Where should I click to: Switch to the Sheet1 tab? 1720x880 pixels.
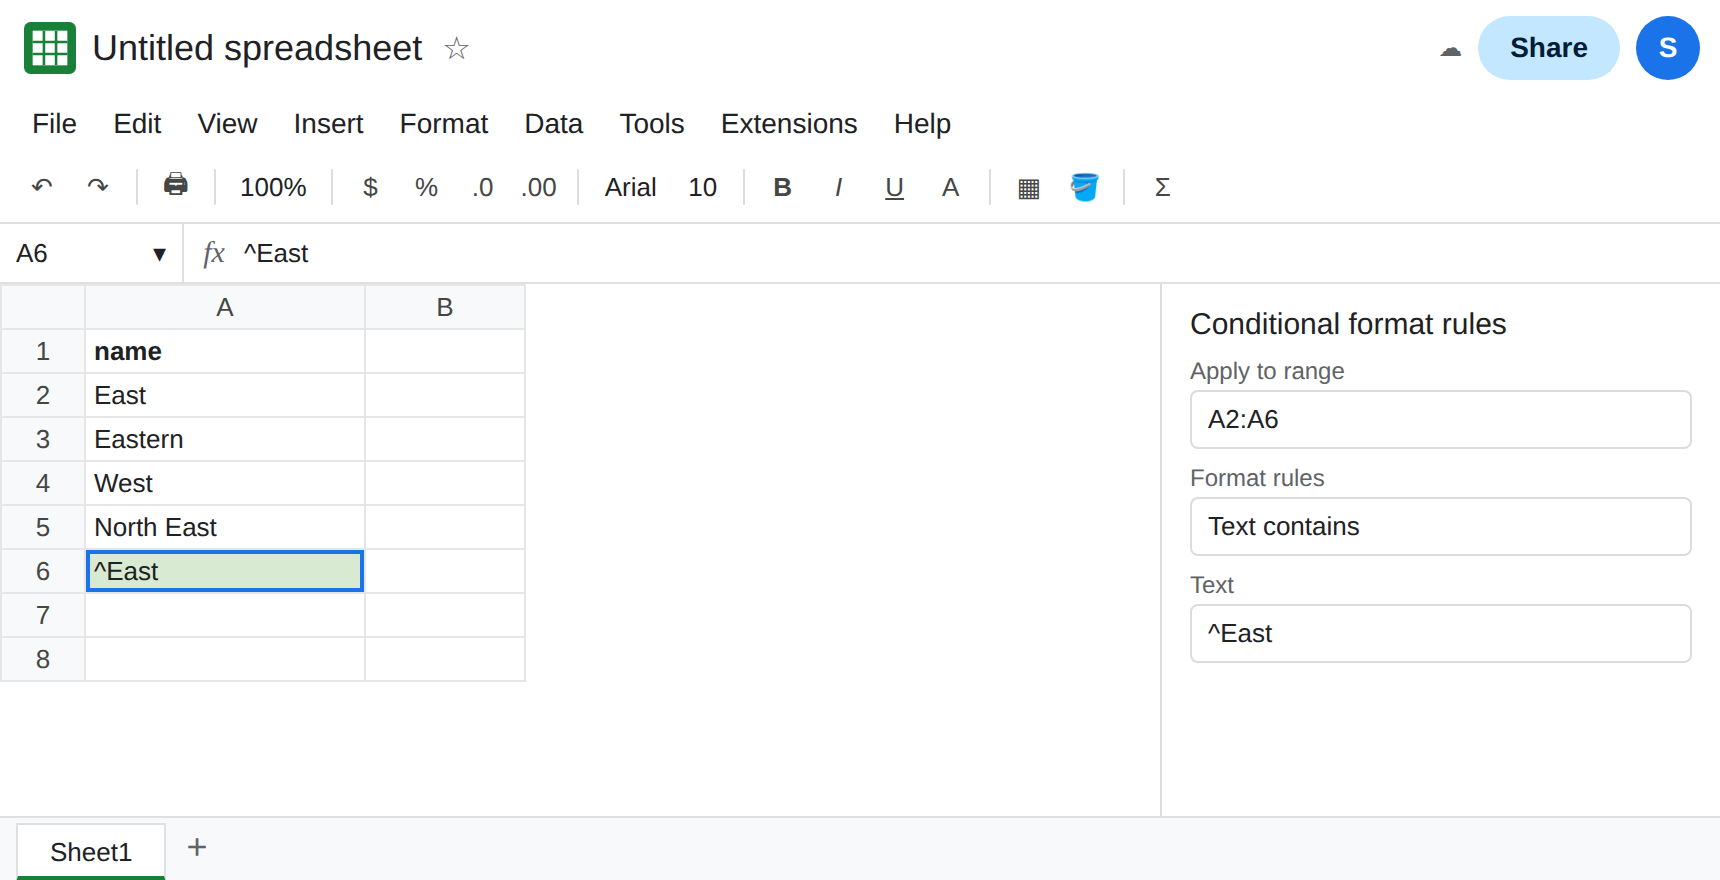point(91,852)
